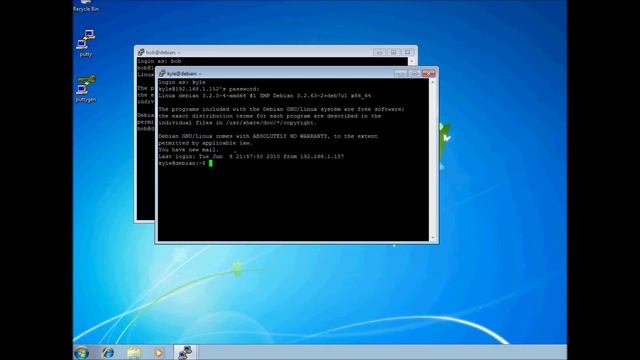Maximize the bob@debian PuTTY window
The width and height of the screenshot is (640, 360).
pyautogui.click(x=393, y=52)
